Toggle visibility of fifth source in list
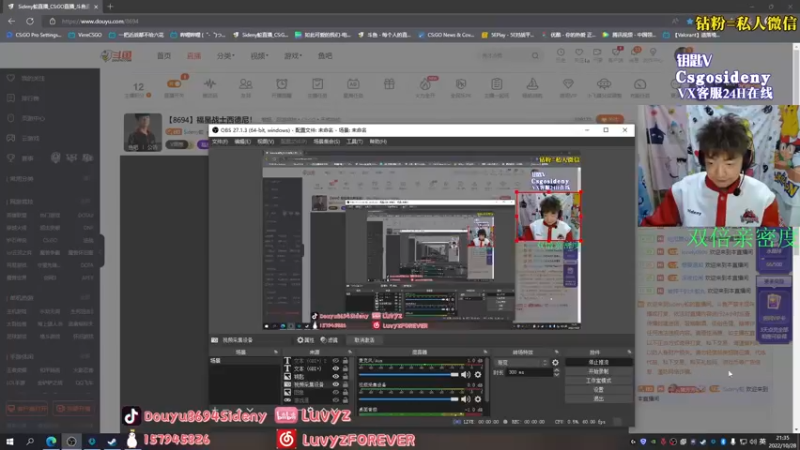 pos(336,392)
